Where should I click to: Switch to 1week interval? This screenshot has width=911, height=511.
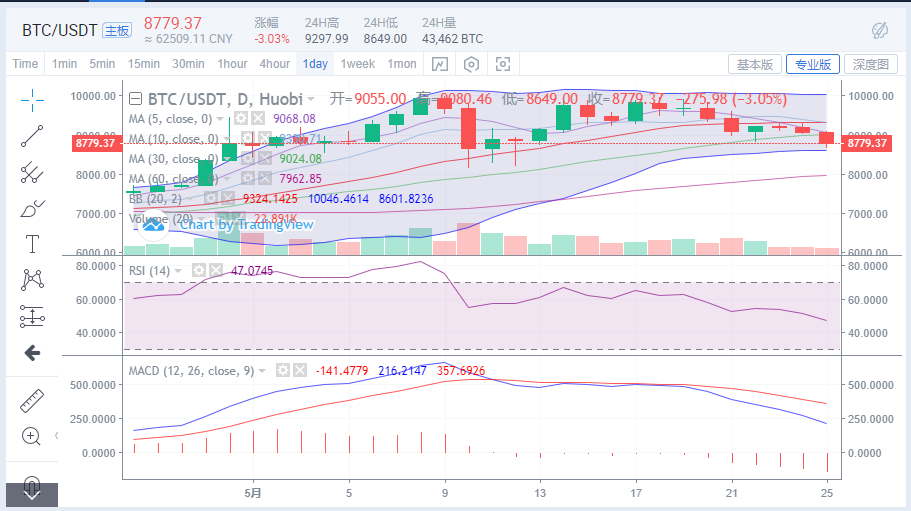point(357,64)
